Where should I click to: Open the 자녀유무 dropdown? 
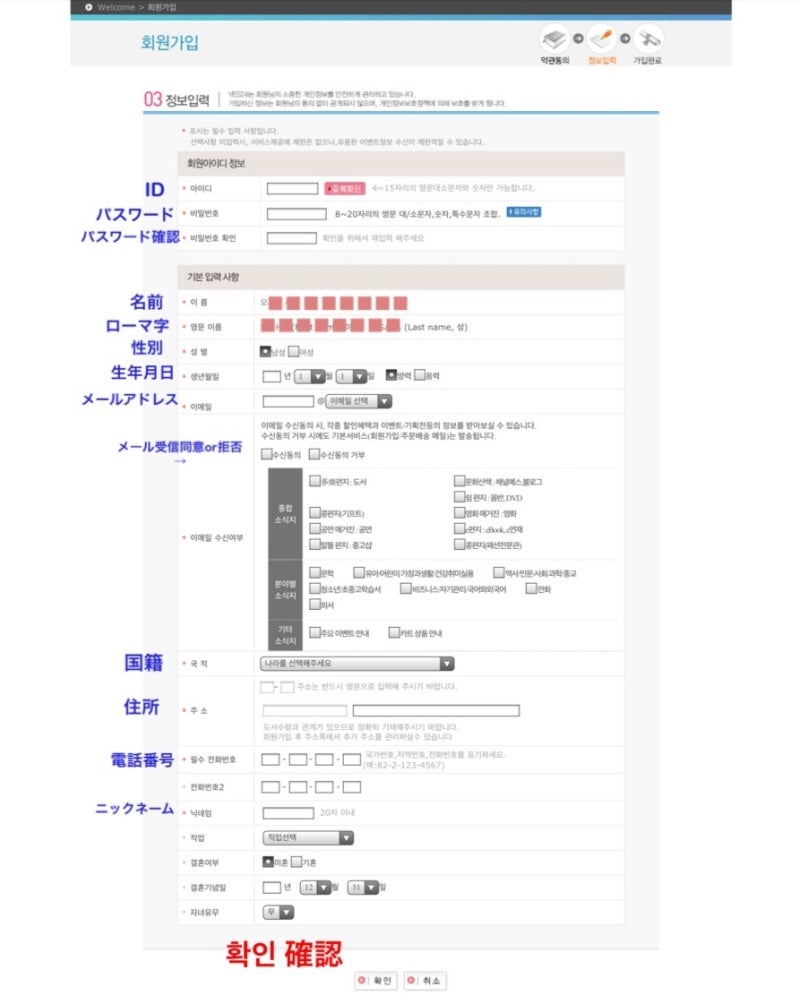[x=279, y=912]
